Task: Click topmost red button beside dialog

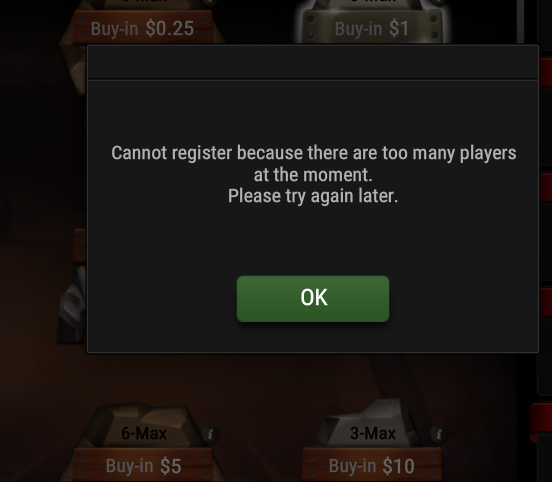Action: 546,72
